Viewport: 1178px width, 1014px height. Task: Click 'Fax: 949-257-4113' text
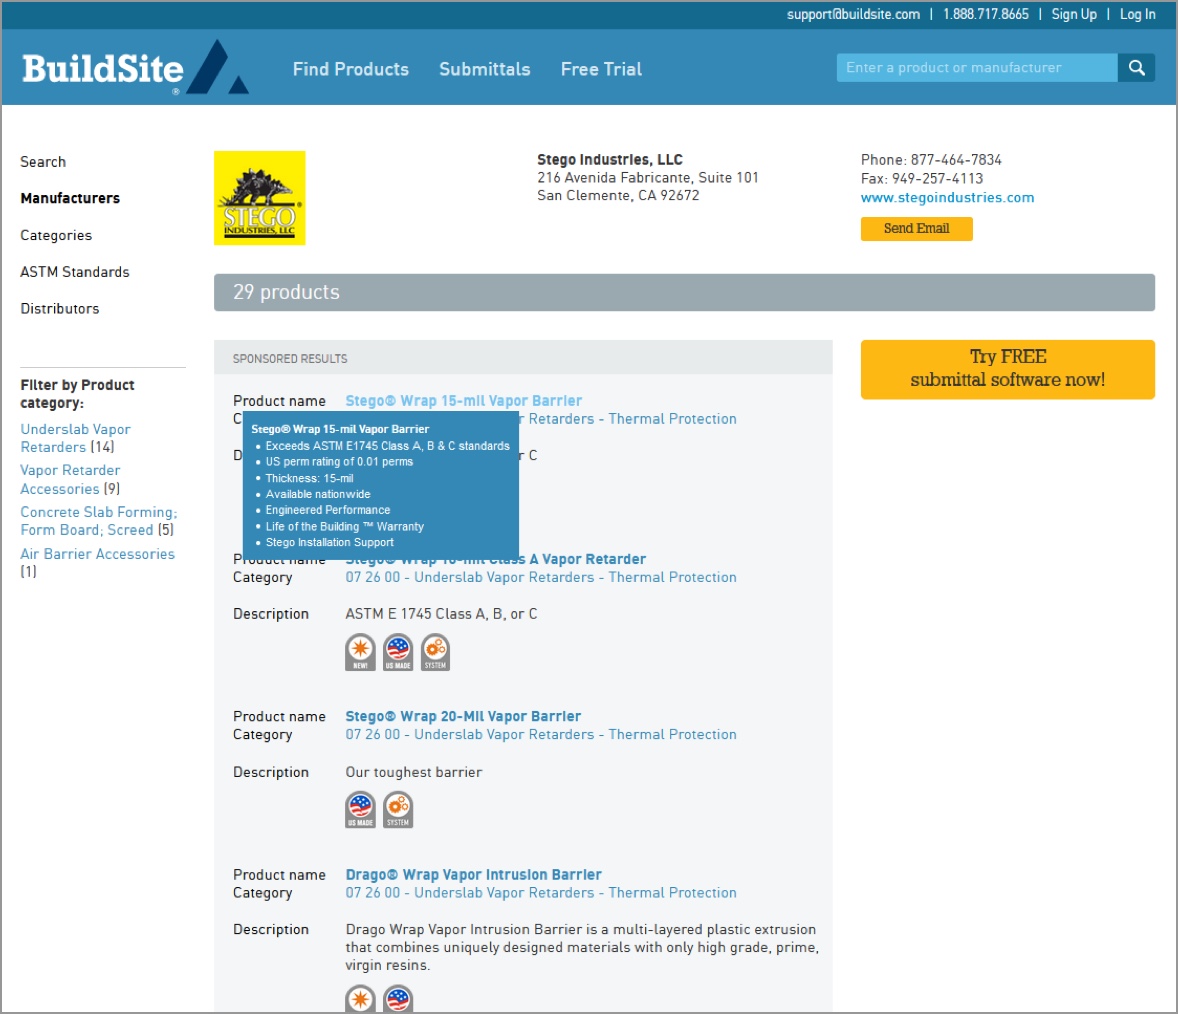pos(922,179)
